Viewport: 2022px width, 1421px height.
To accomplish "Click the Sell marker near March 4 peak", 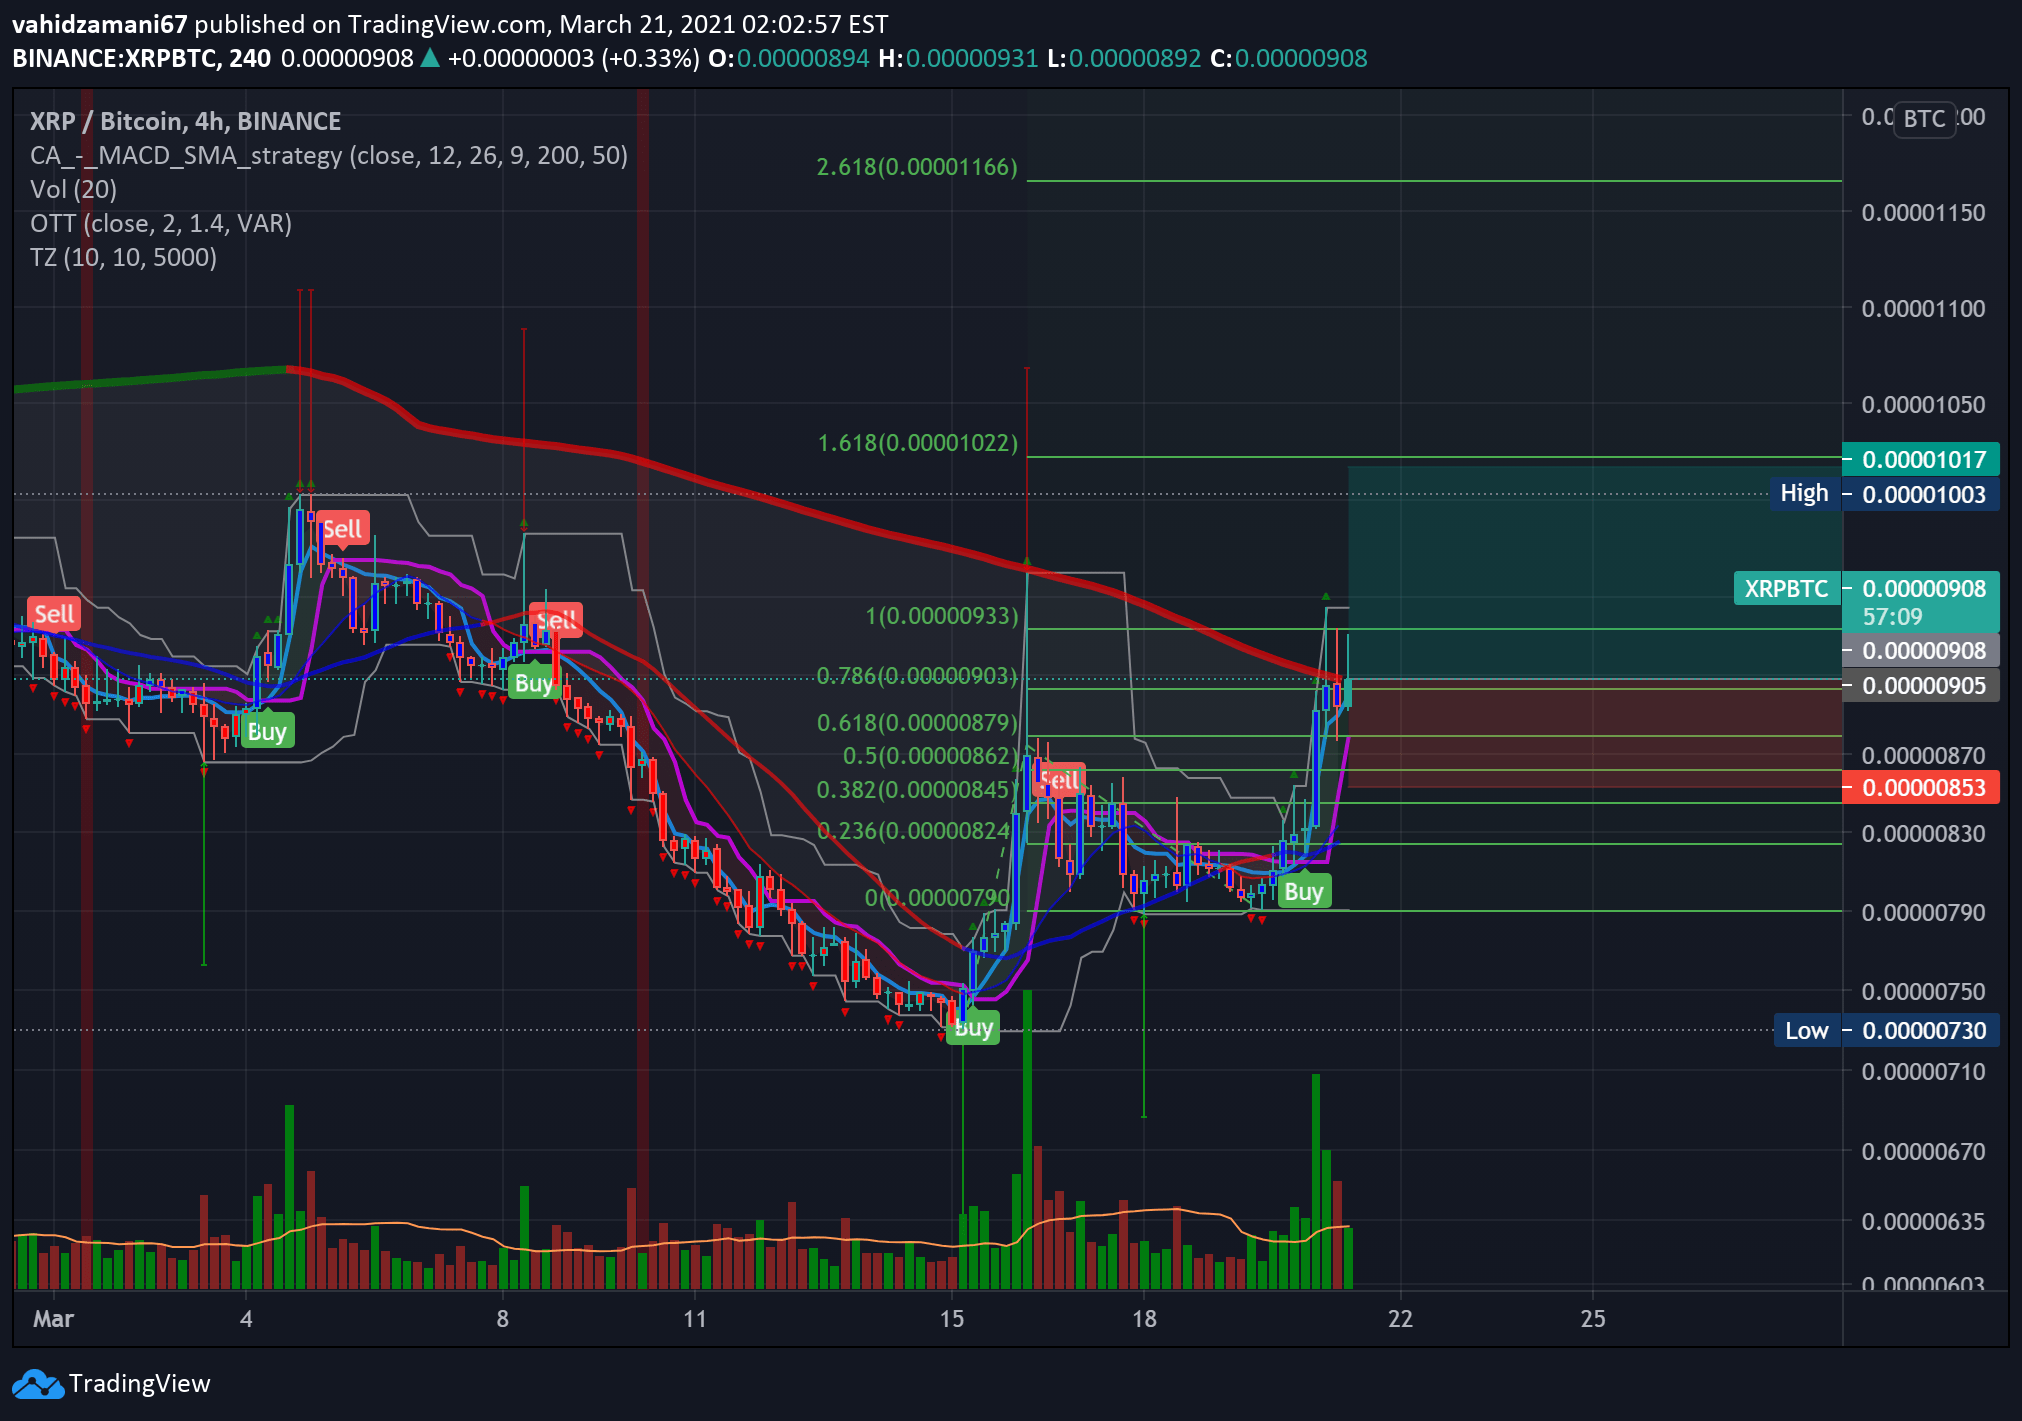I will [343, 529].
